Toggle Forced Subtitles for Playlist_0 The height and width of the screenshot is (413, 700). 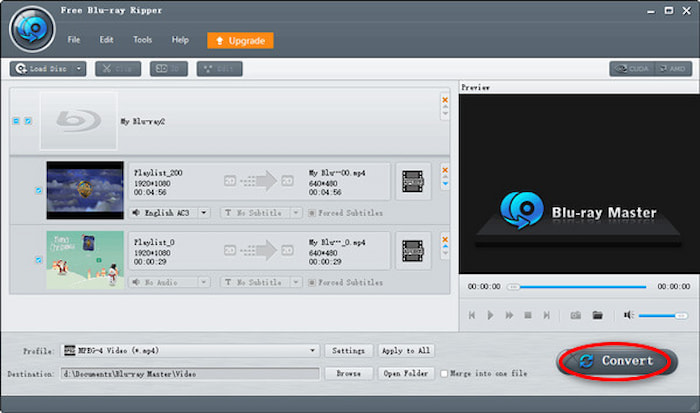click(x=312, y=283)
